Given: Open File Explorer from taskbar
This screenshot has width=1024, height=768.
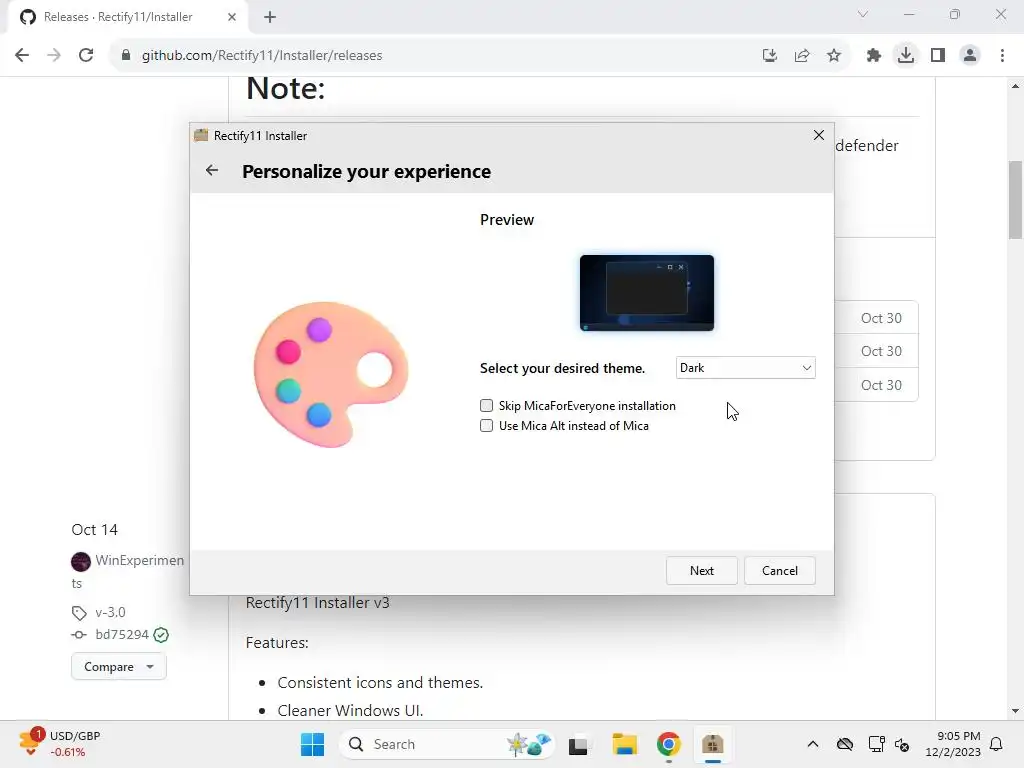Looking at the screenshot, I should [x=624, y=744].
